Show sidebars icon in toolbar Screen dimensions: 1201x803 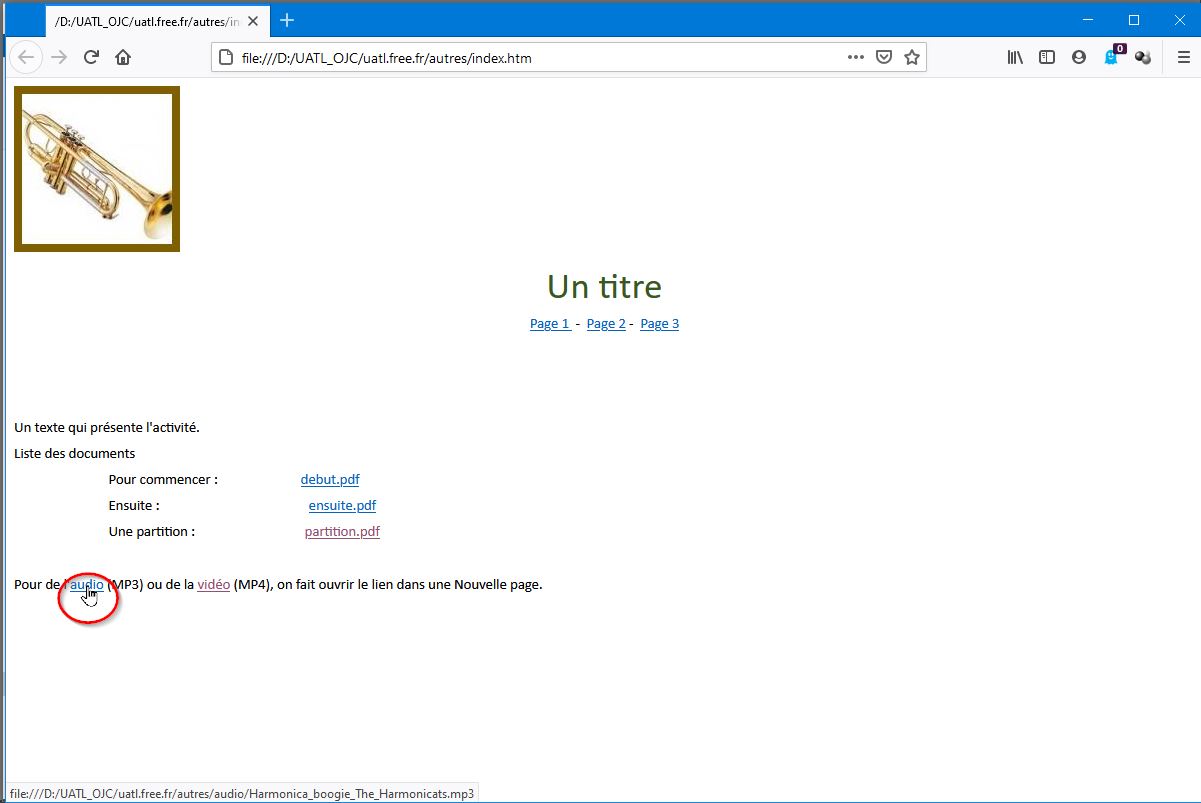1047,57
